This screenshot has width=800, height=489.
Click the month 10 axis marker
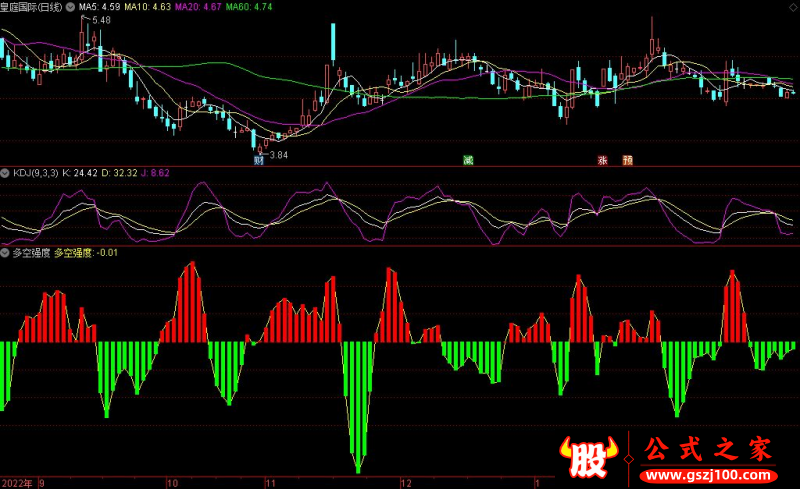(x=173, y=483)
